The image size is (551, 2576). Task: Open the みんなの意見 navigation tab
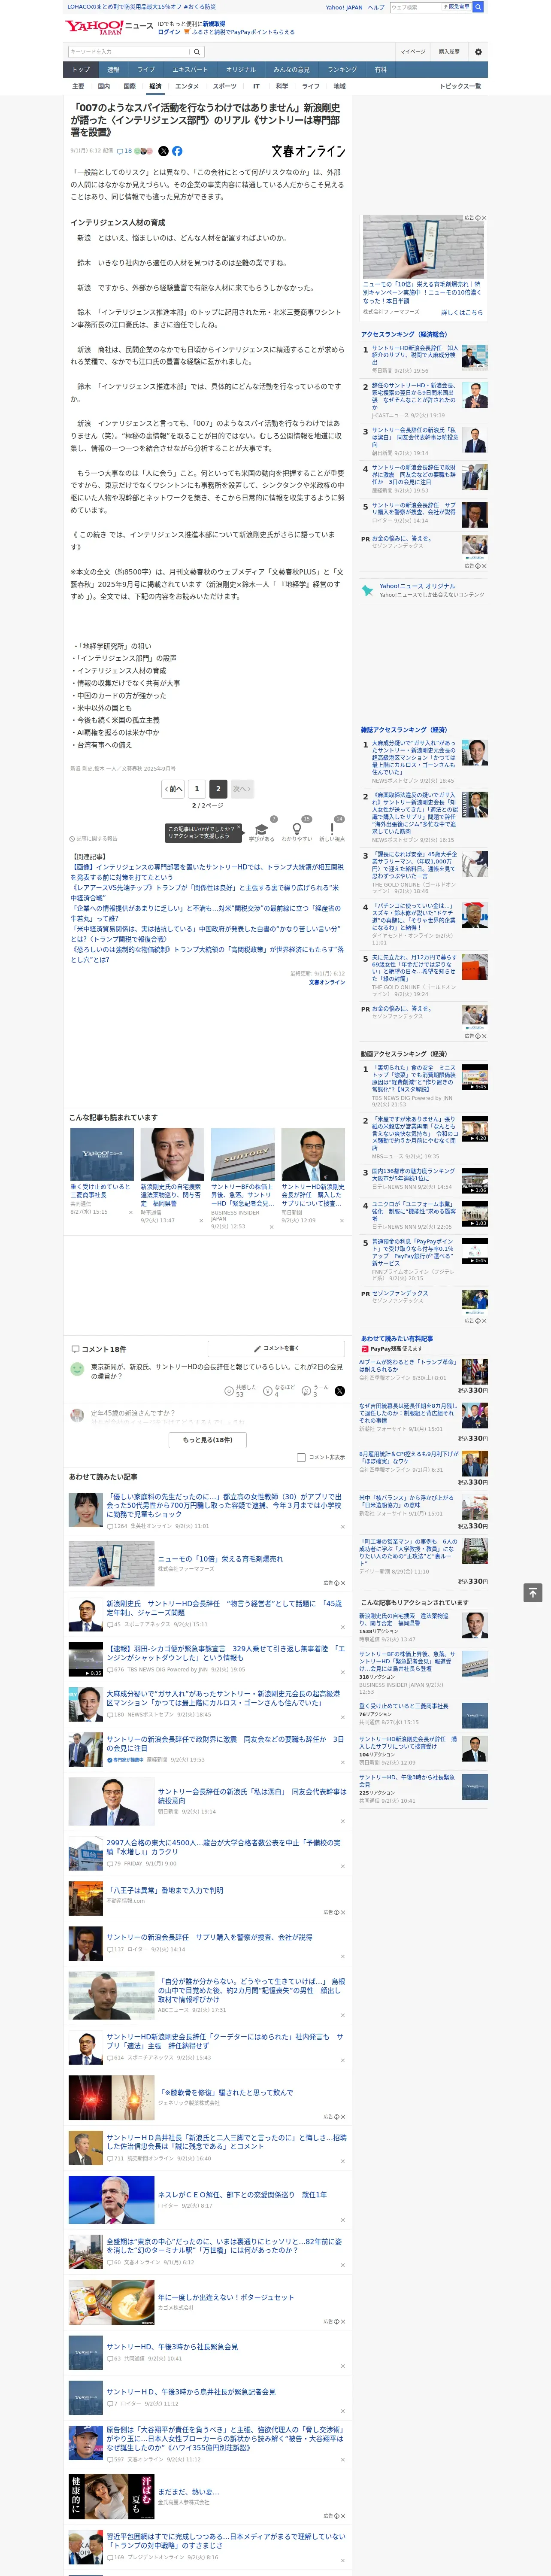coord(291,70)
